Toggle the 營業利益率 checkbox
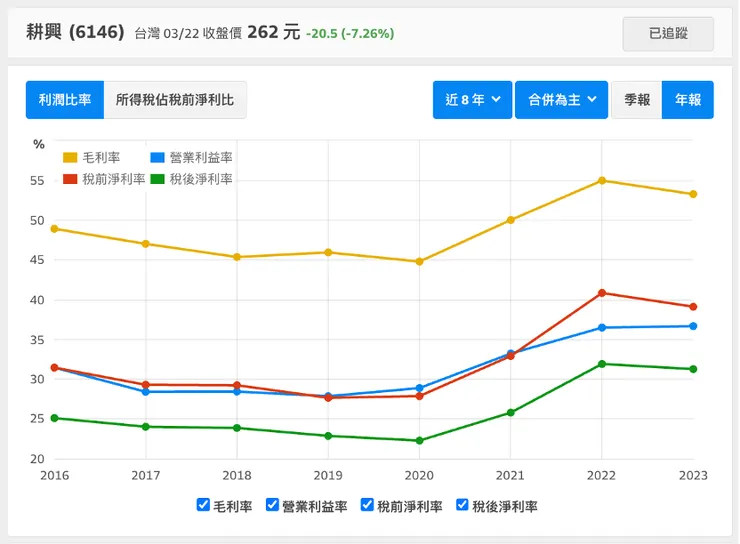This screenshot has width=740, height=544. click(272, 505)
